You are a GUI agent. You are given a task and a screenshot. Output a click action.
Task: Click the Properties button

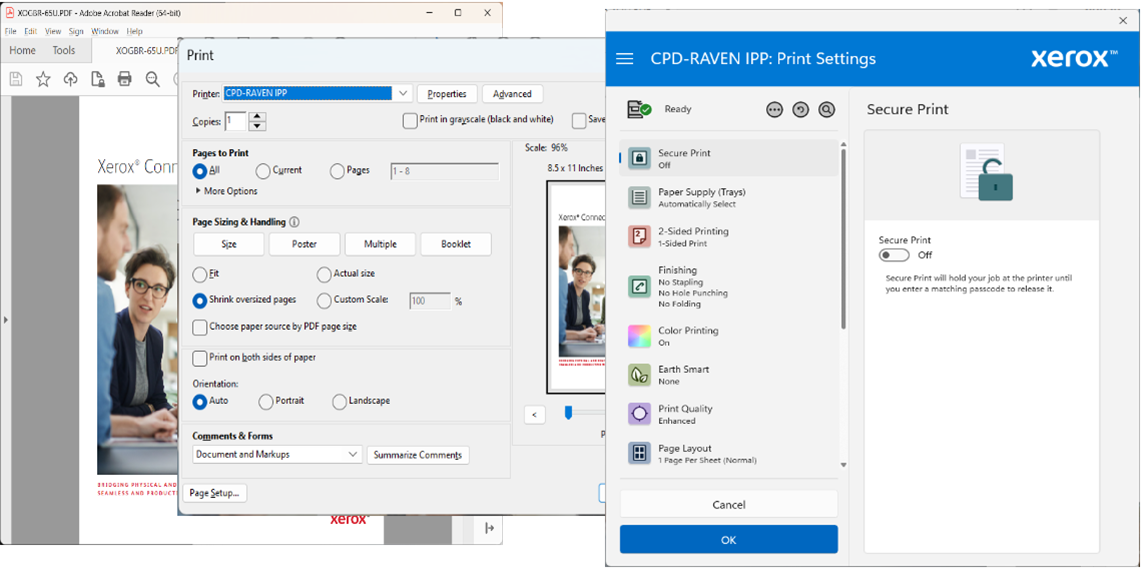click(447, 93)
